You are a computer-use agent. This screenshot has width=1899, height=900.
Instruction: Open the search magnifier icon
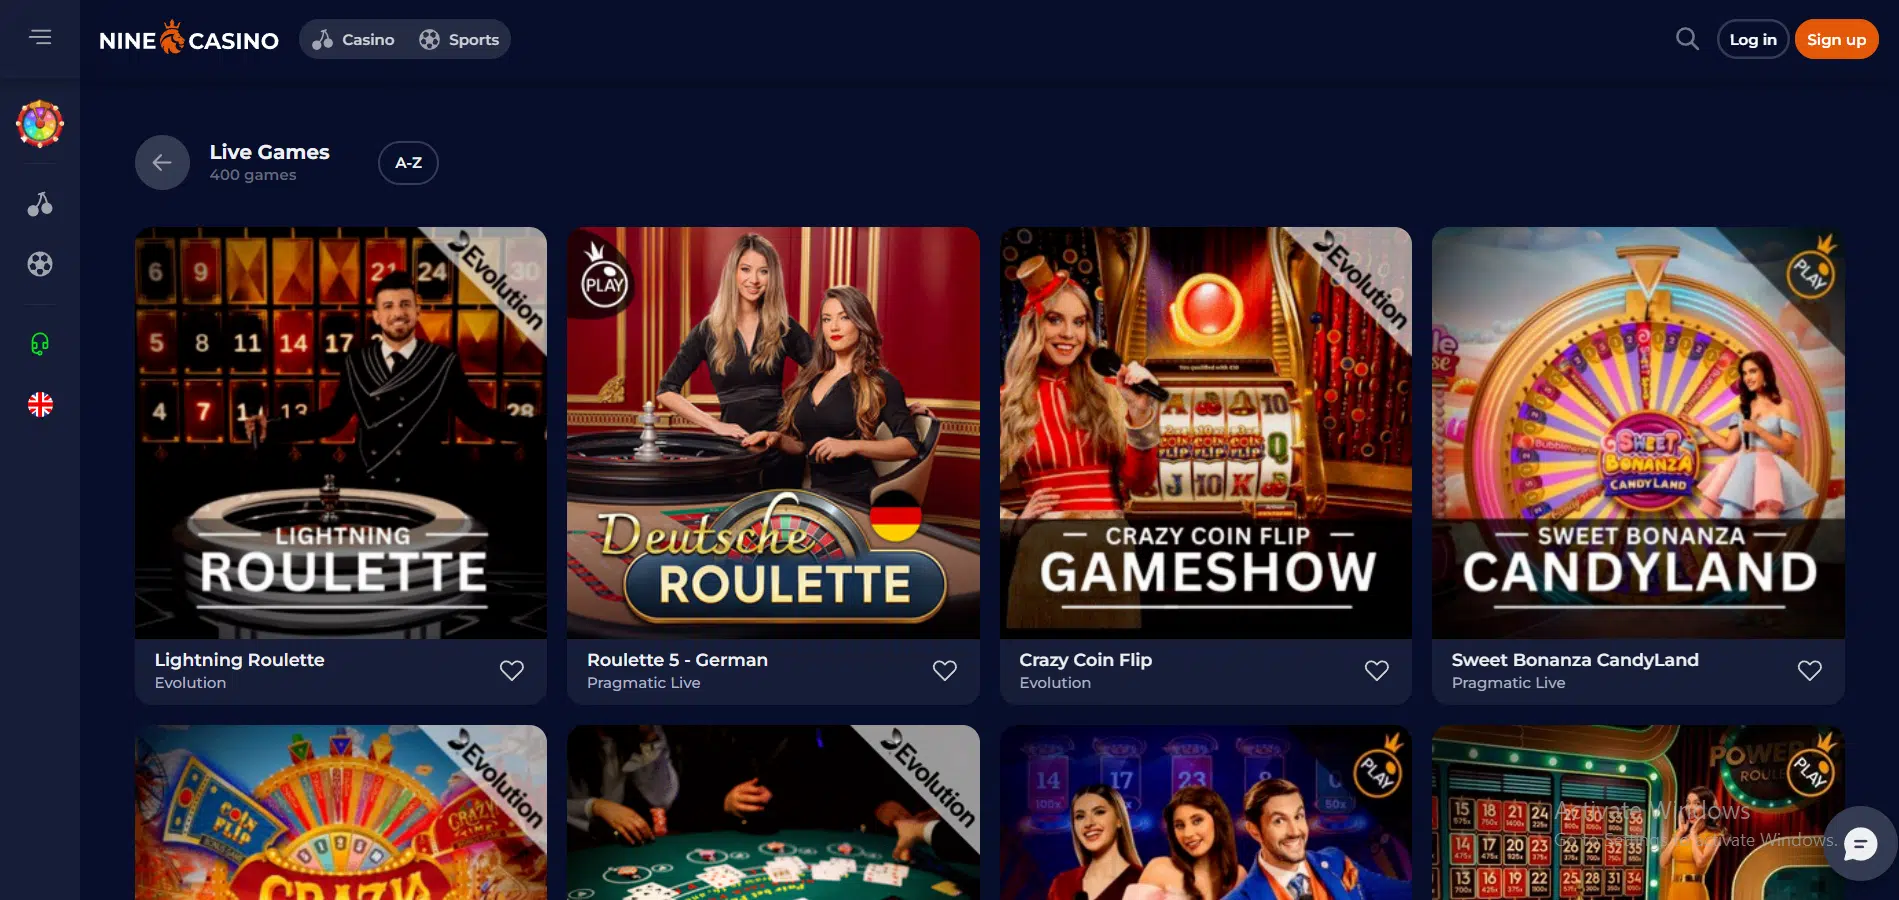(x=1687, y=39)
